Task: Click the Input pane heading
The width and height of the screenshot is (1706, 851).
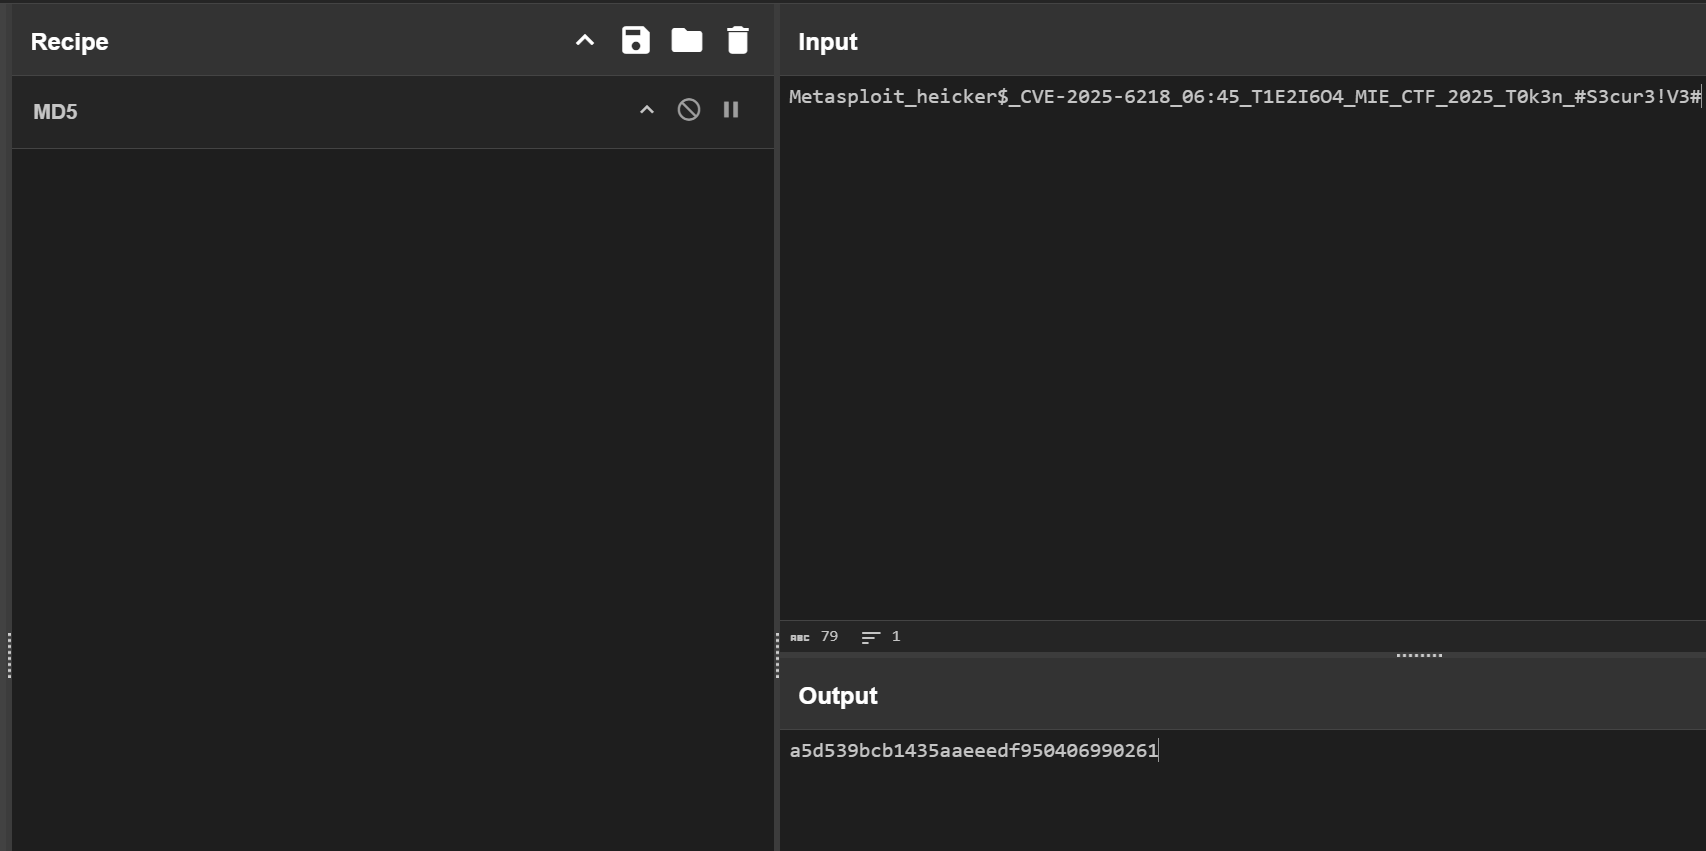Action: 828,42
